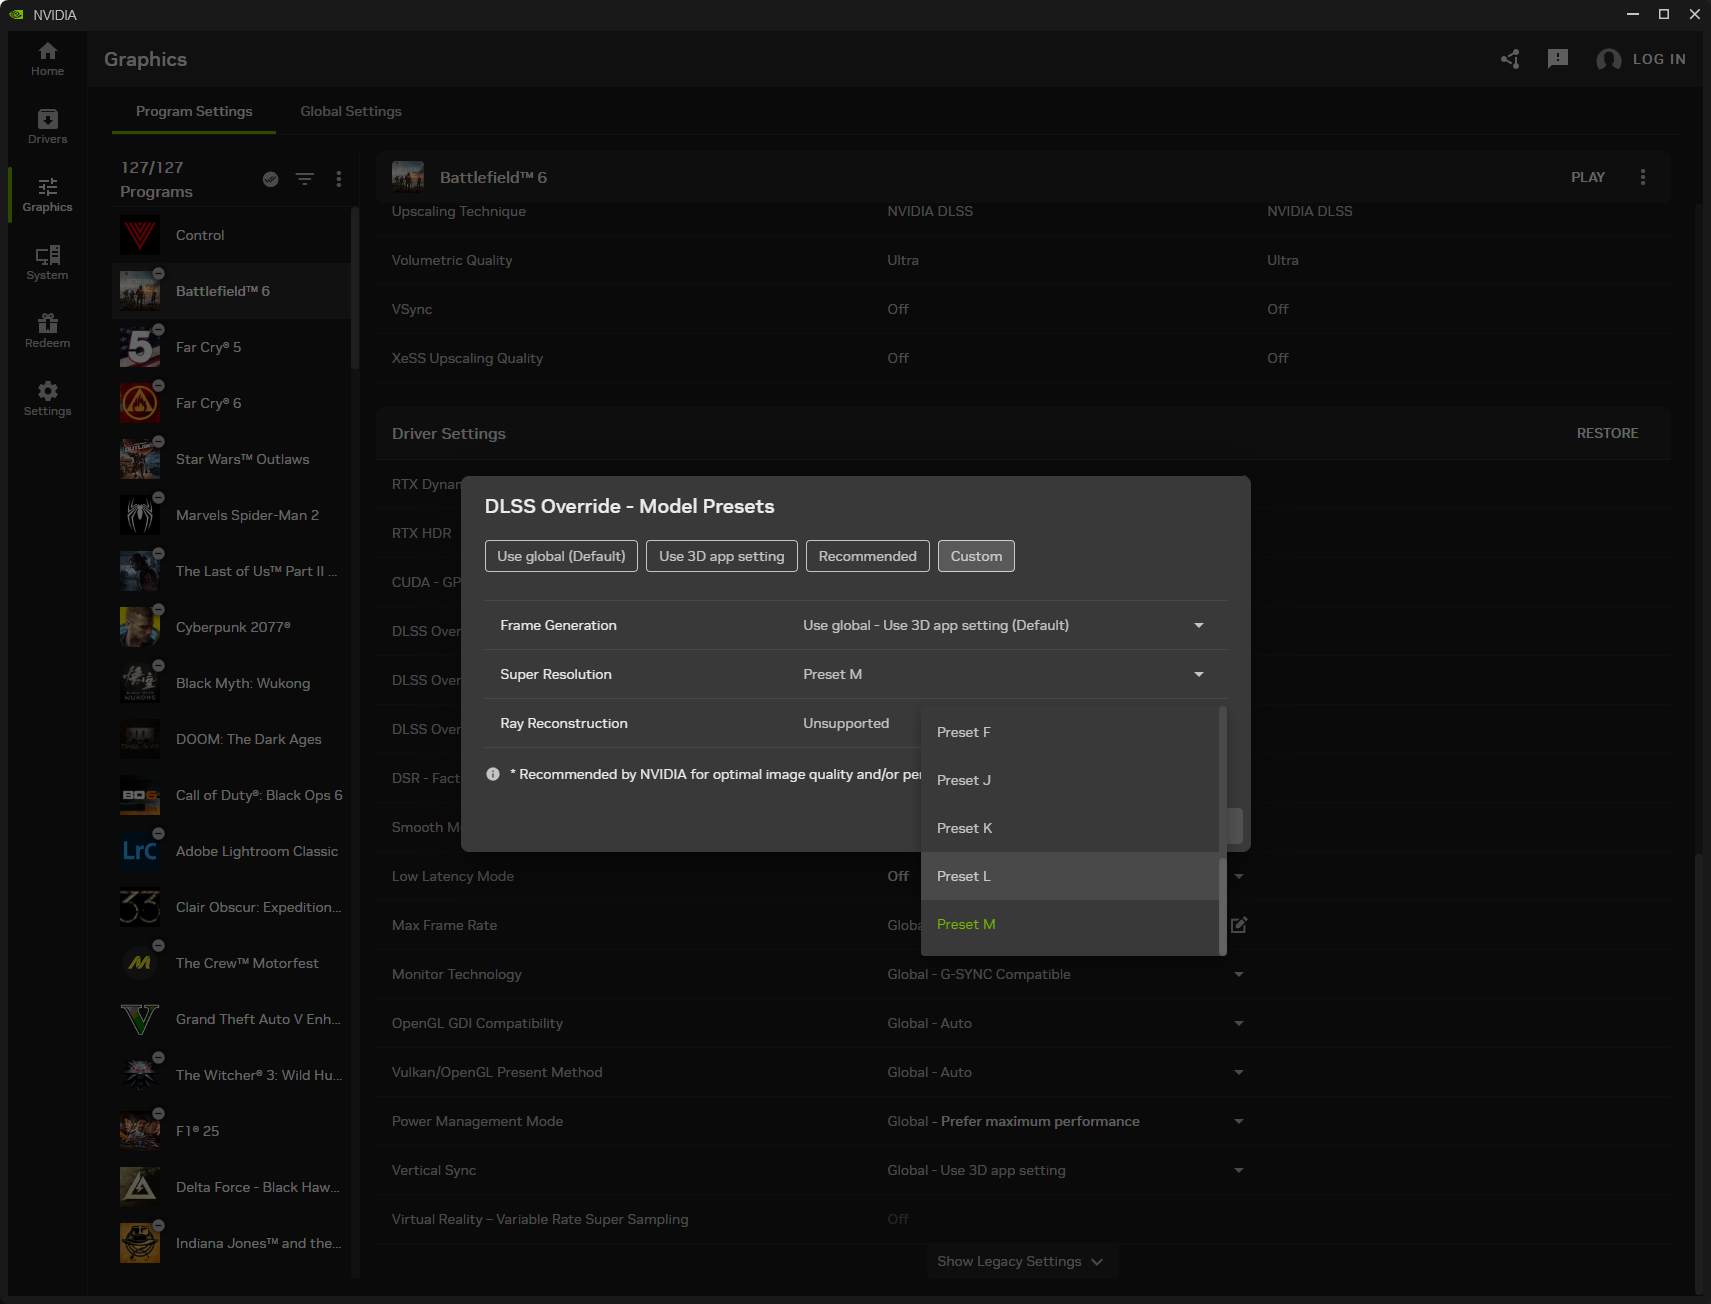Select Preset L in dropdown list
The width and height of the screenshot is (1711, 1304).
click(964, 876)
